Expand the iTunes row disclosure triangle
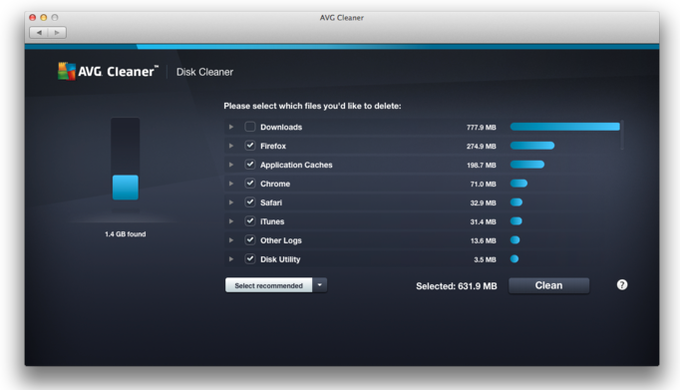The width and height of the screenshot is (680, 390). click(x=231, y=221)
